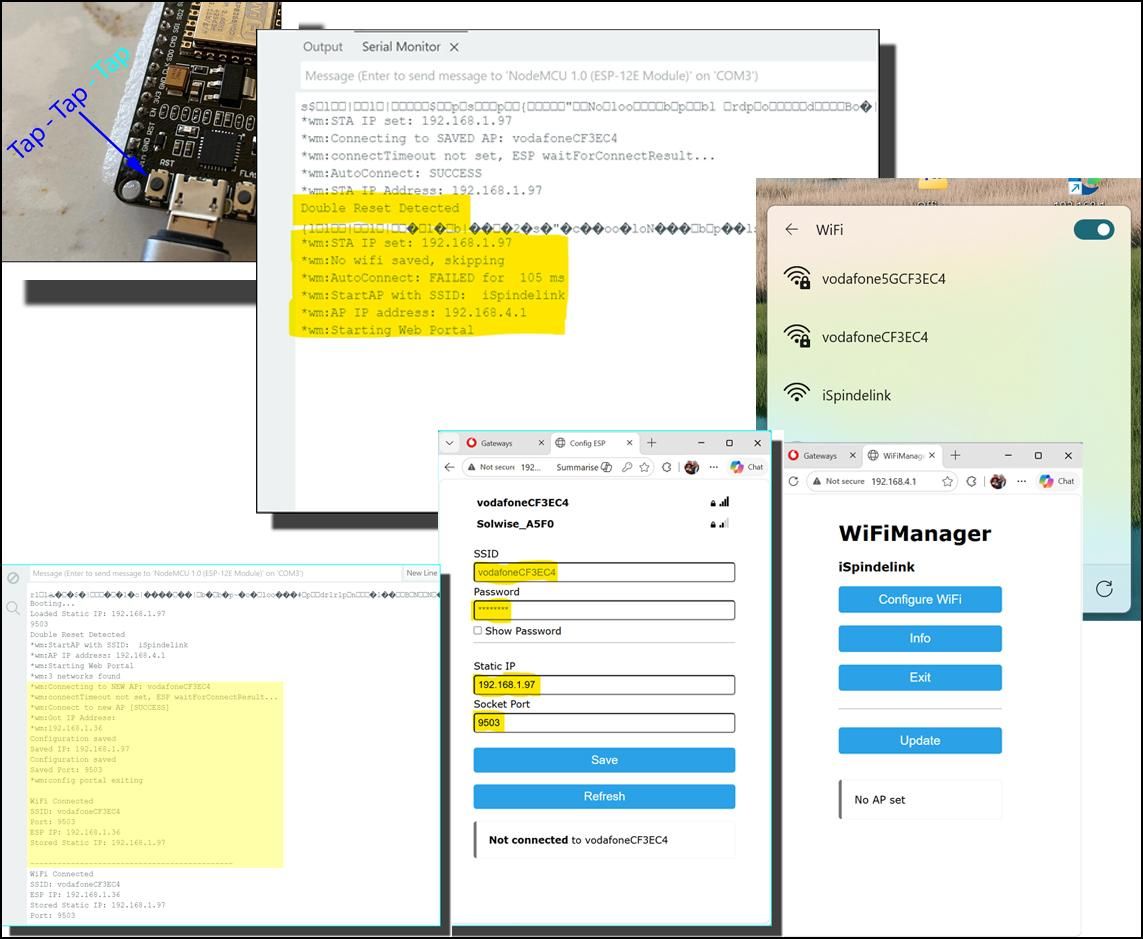Tick the Show Password checkbox
Image resolution: width=1143 pixels, height=939 pixels.
(x=478, y=631)
